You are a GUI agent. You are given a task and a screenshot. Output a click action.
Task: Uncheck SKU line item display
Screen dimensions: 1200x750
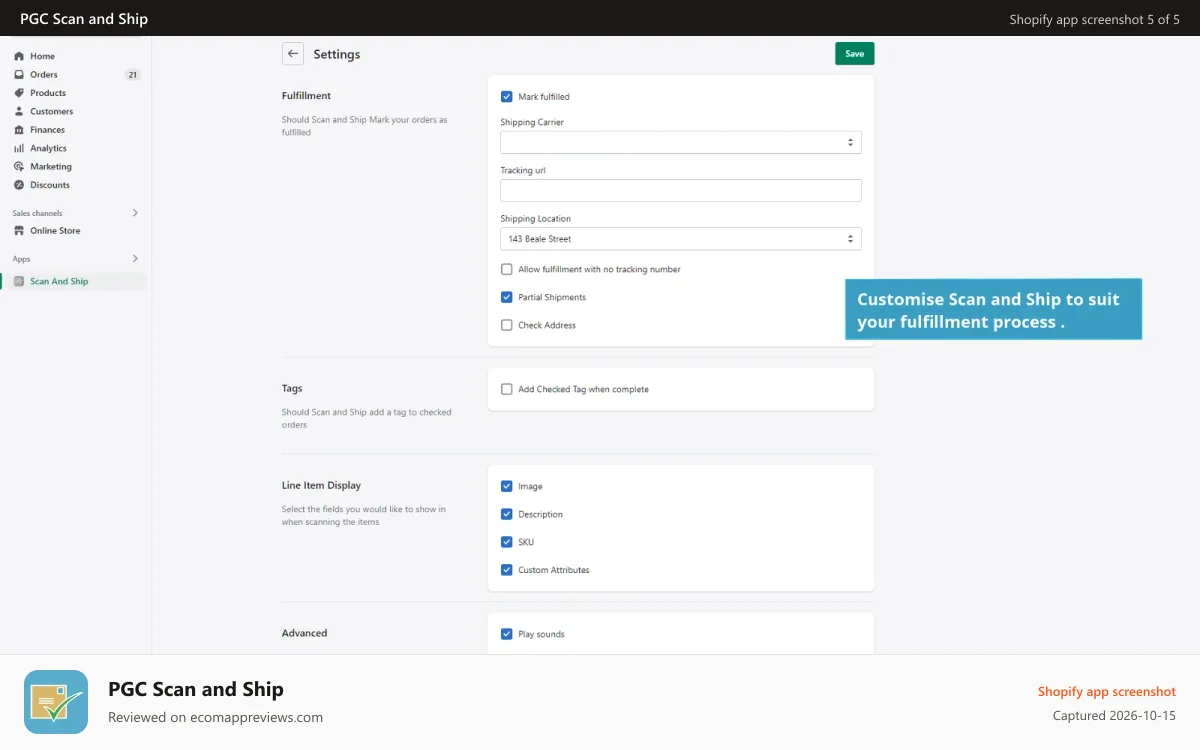click(507, 542)
